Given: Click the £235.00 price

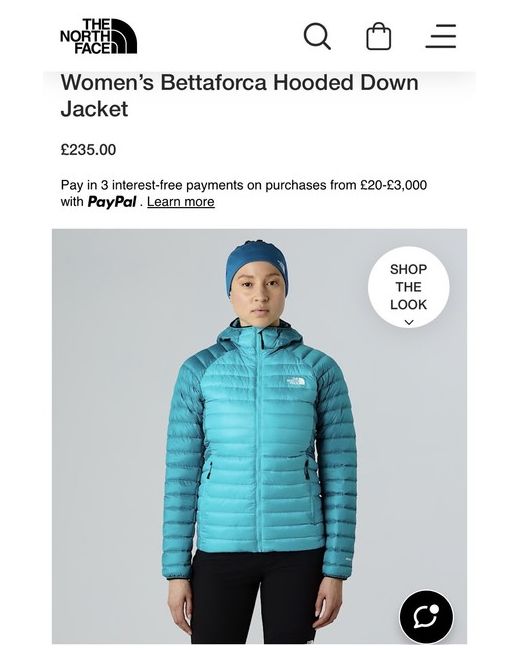Looking at the screenshot, I should click(x=88, y=150).
